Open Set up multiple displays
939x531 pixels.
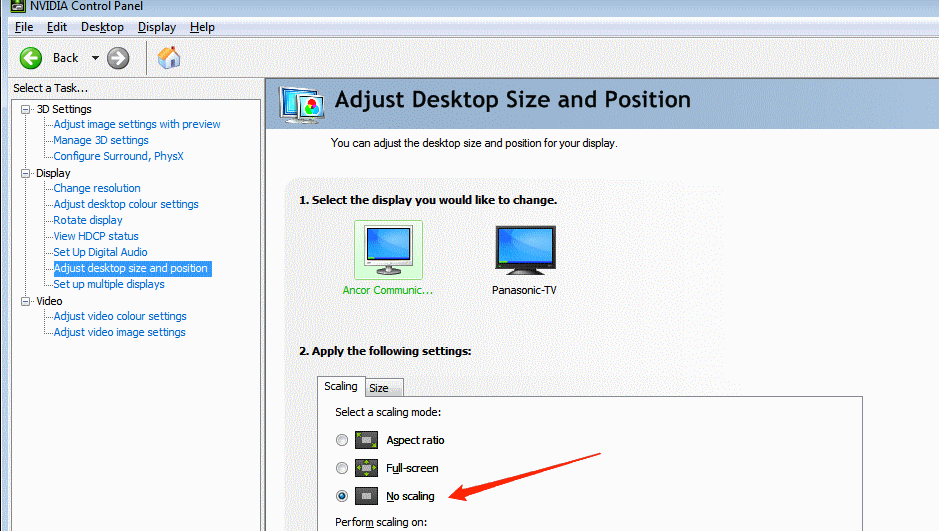pos(109,284)
